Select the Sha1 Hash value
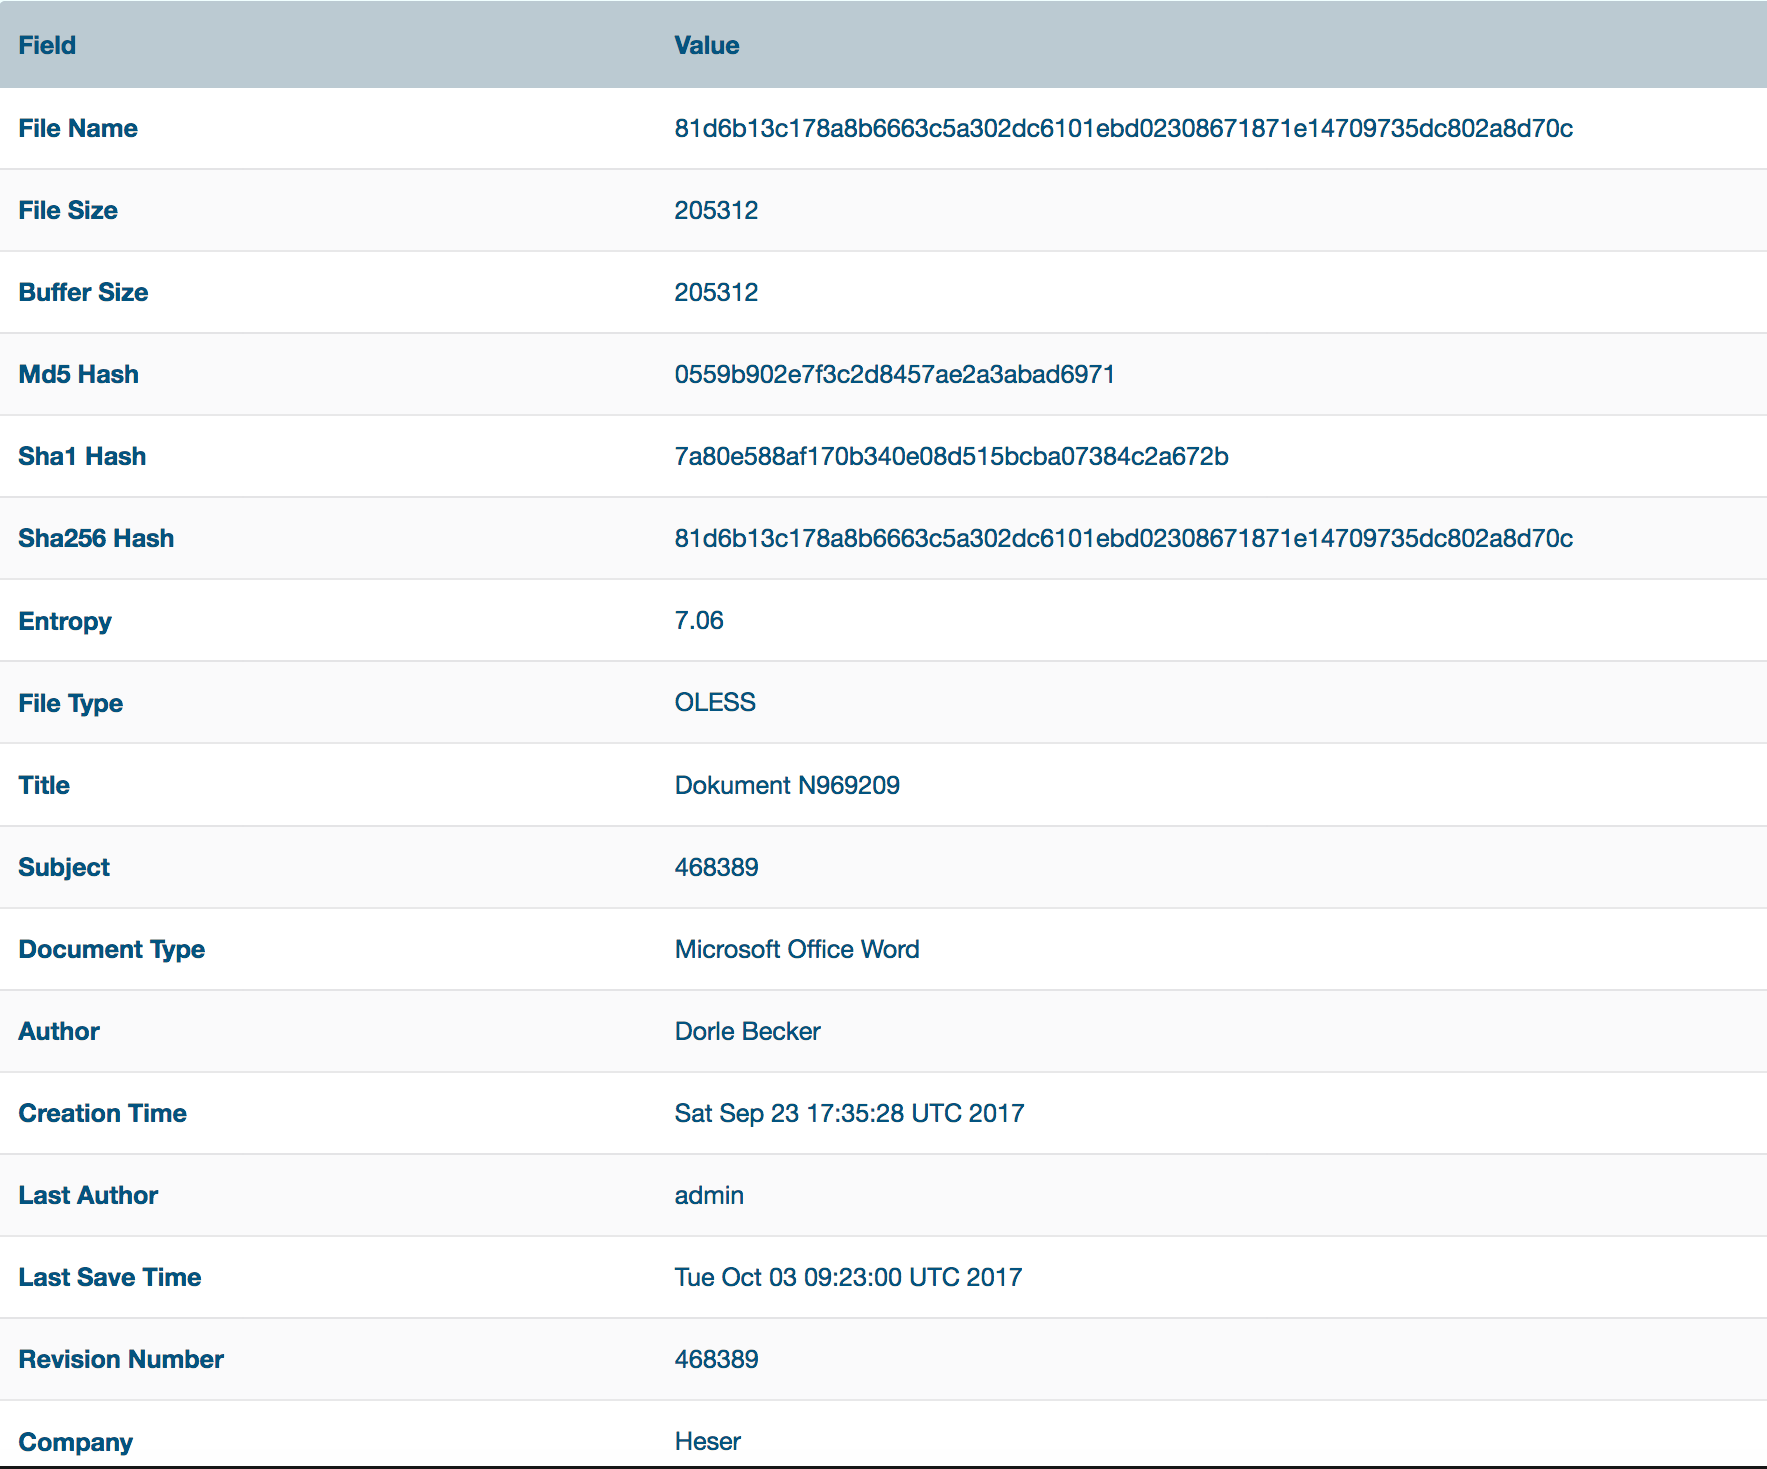The height and width of the screenshot is (1469, 1767). (x=951, y=457)
